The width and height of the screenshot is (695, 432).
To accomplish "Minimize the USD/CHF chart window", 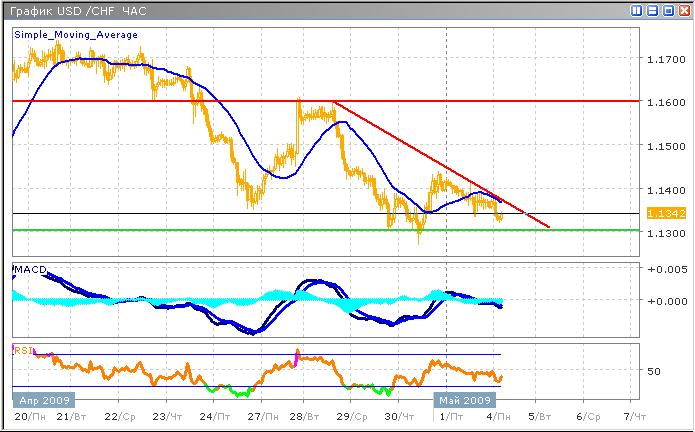I will tap(652, 10).
